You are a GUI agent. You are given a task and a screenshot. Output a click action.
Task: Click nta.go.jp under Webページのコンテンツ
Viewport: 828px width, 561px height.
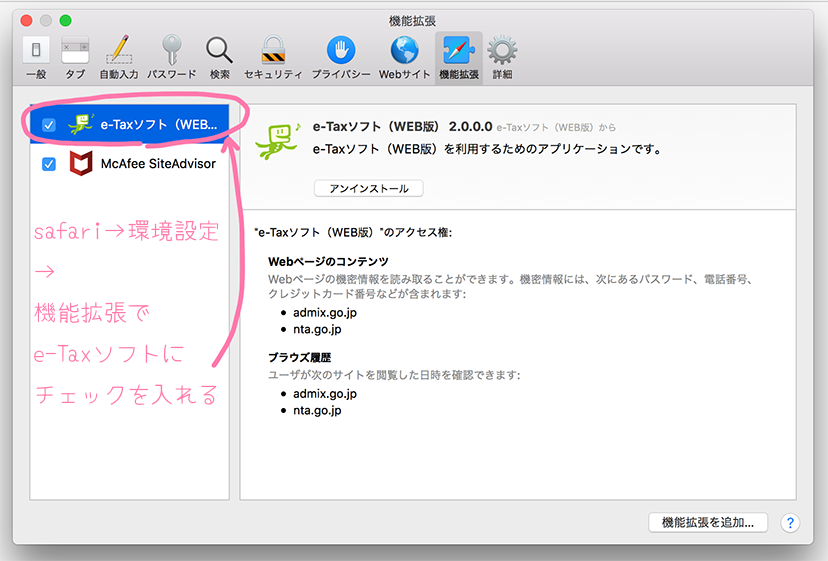point(317,329)
